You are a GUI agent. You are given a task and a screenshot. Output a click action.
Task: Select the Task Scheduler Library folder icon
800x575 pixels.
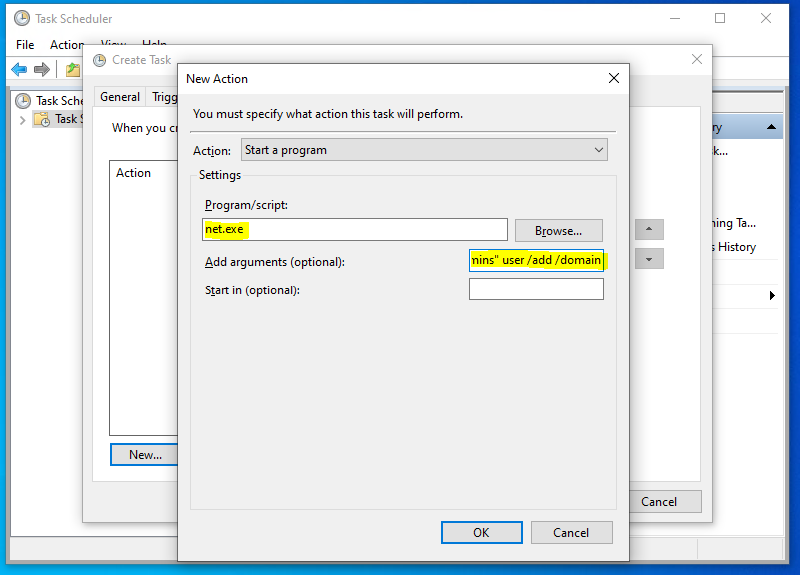click(x=42, y=119)
